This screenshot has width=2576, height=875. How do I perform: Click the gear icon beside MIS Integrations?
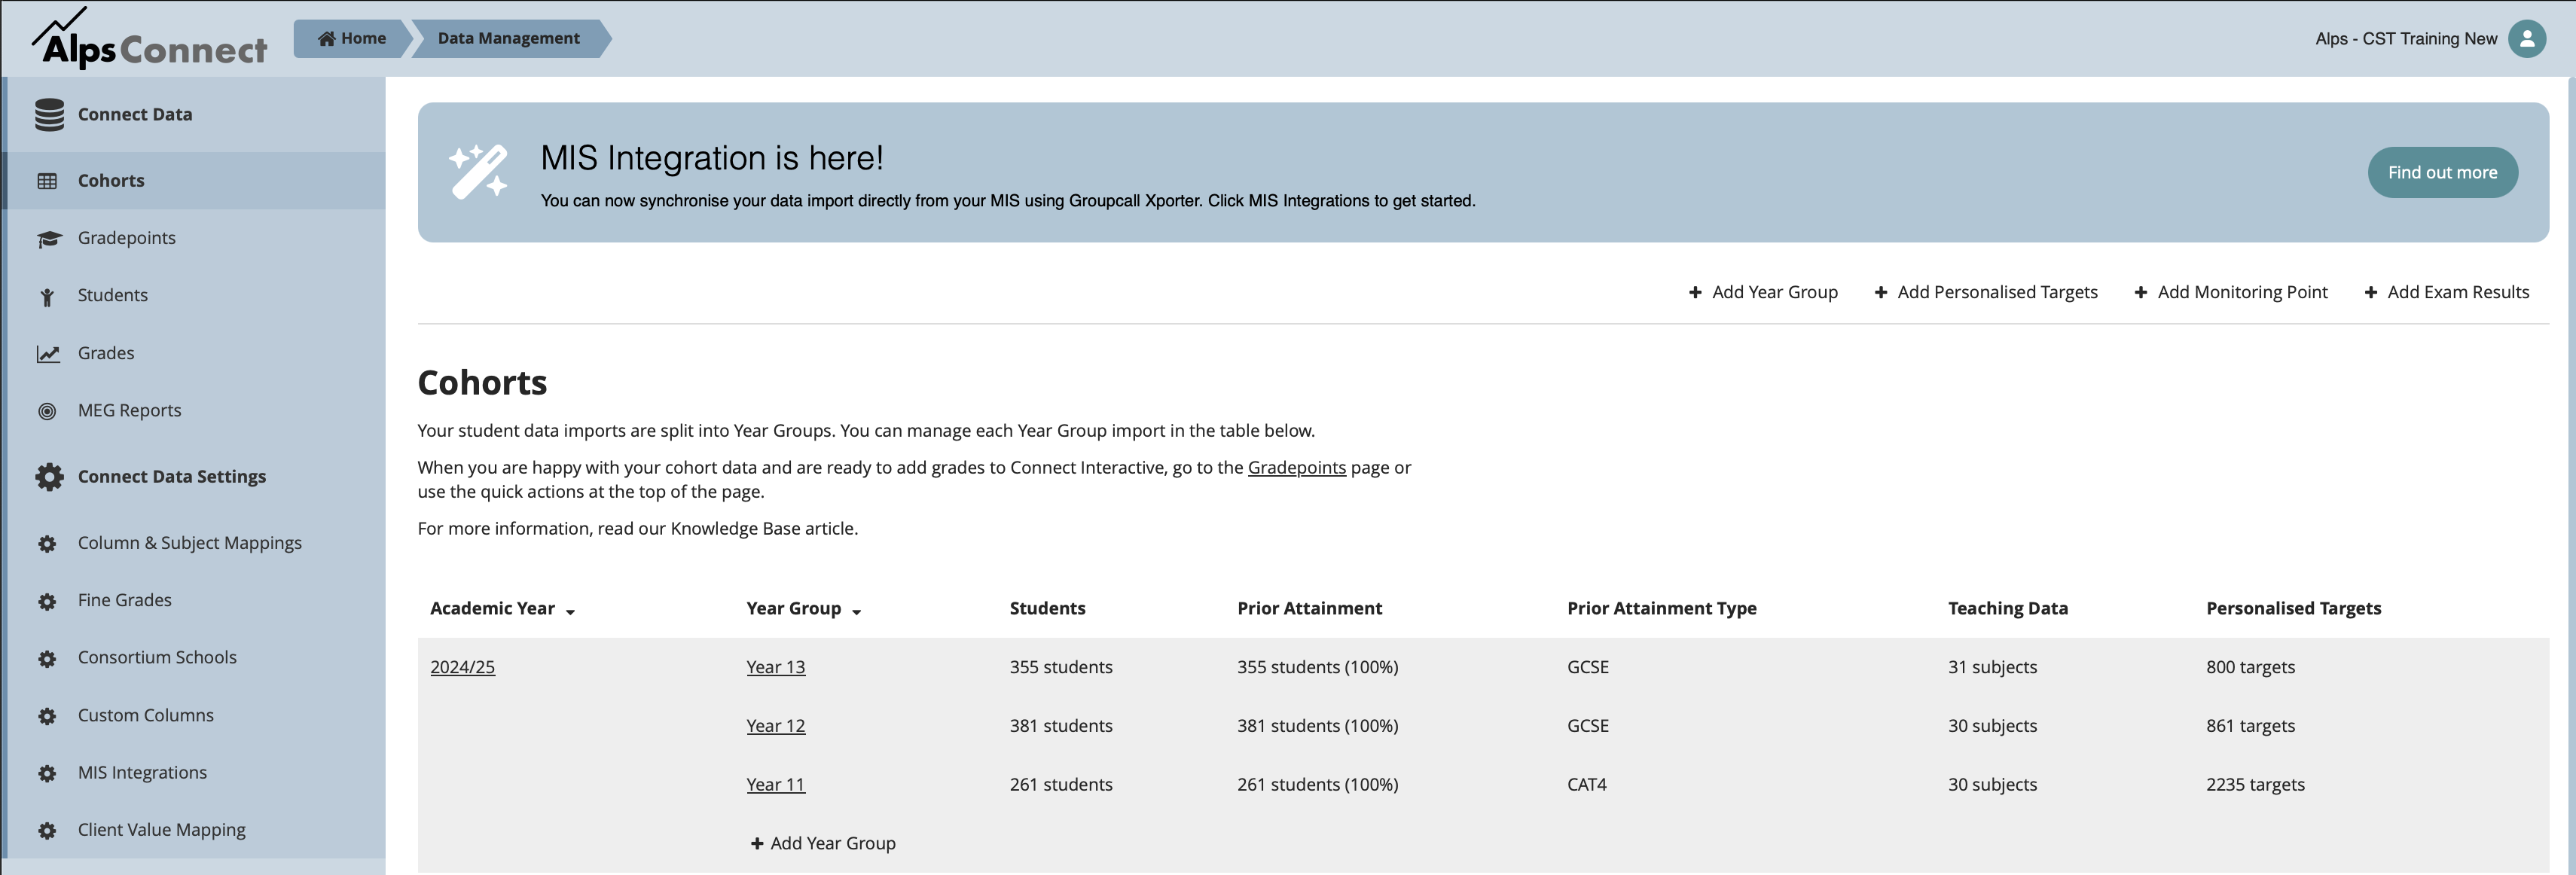click(47, 773)
